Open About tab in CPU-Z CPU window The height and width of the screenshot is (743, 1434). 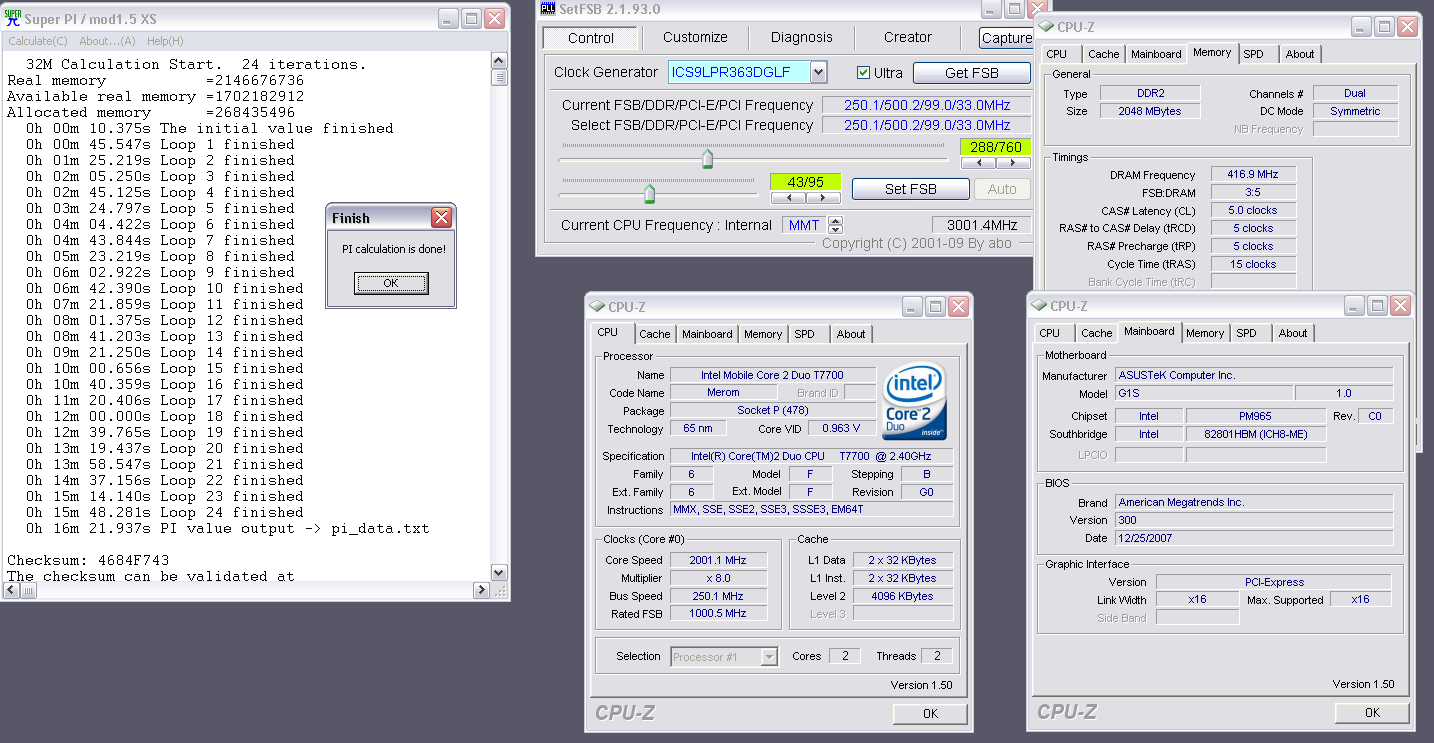pos(851,334)
